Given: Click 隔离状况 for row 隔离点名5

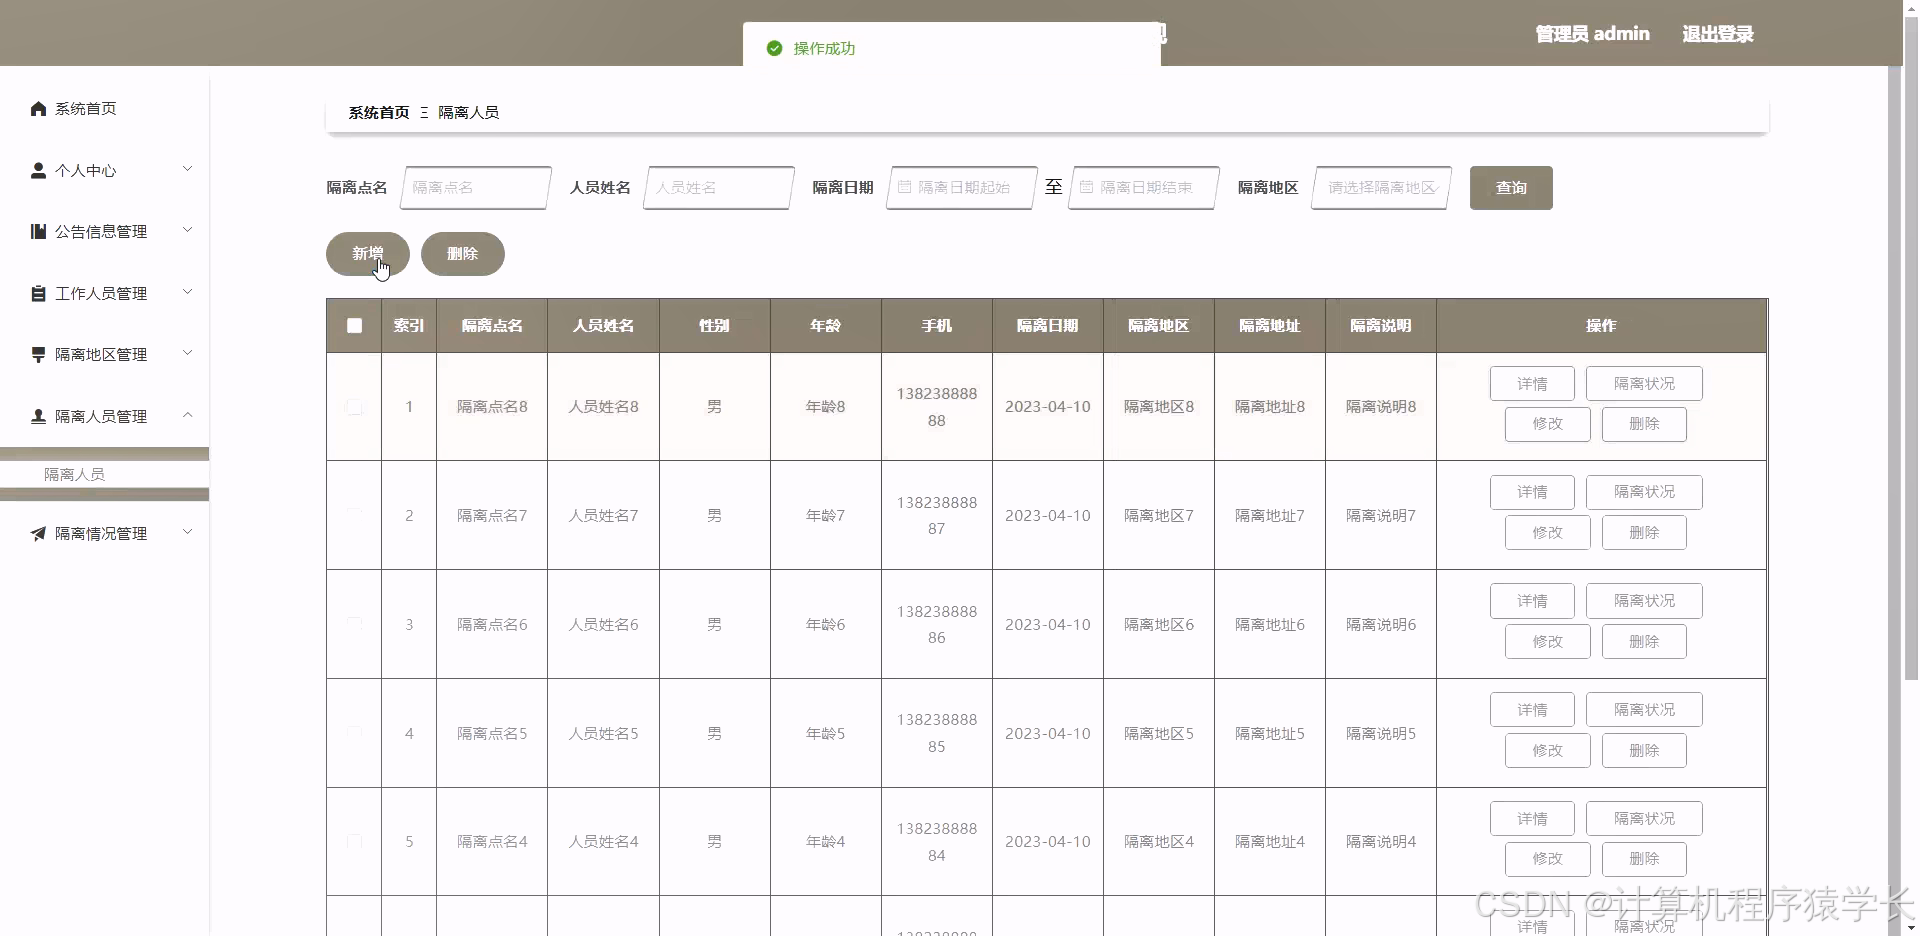Looking at the screenshot, I should click(x=1644, y=710).
